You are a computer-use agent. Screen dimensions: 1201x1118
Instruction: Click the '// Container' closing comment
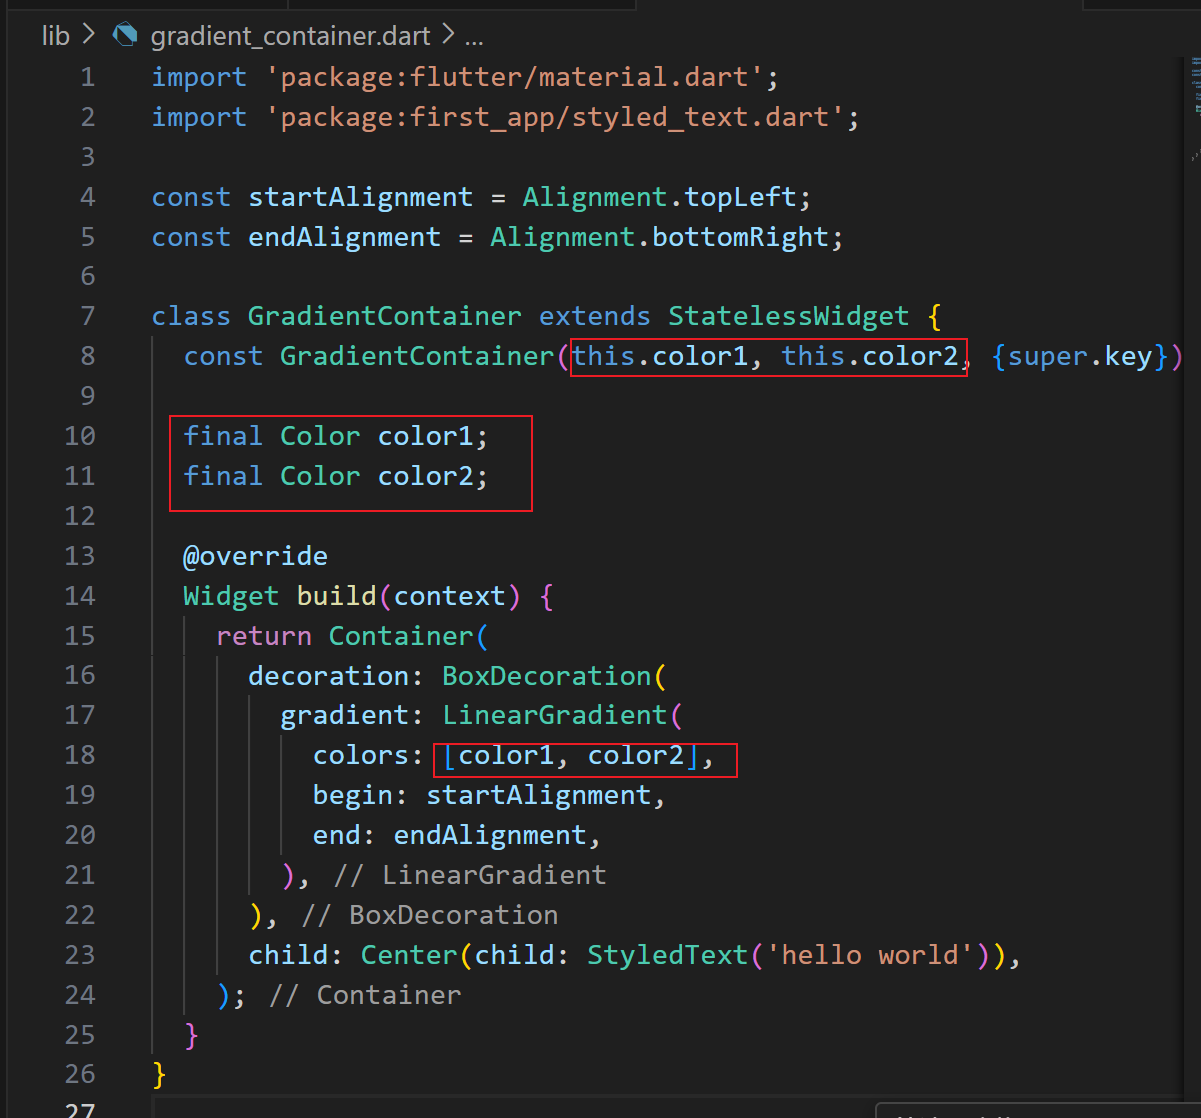point(365,995)
